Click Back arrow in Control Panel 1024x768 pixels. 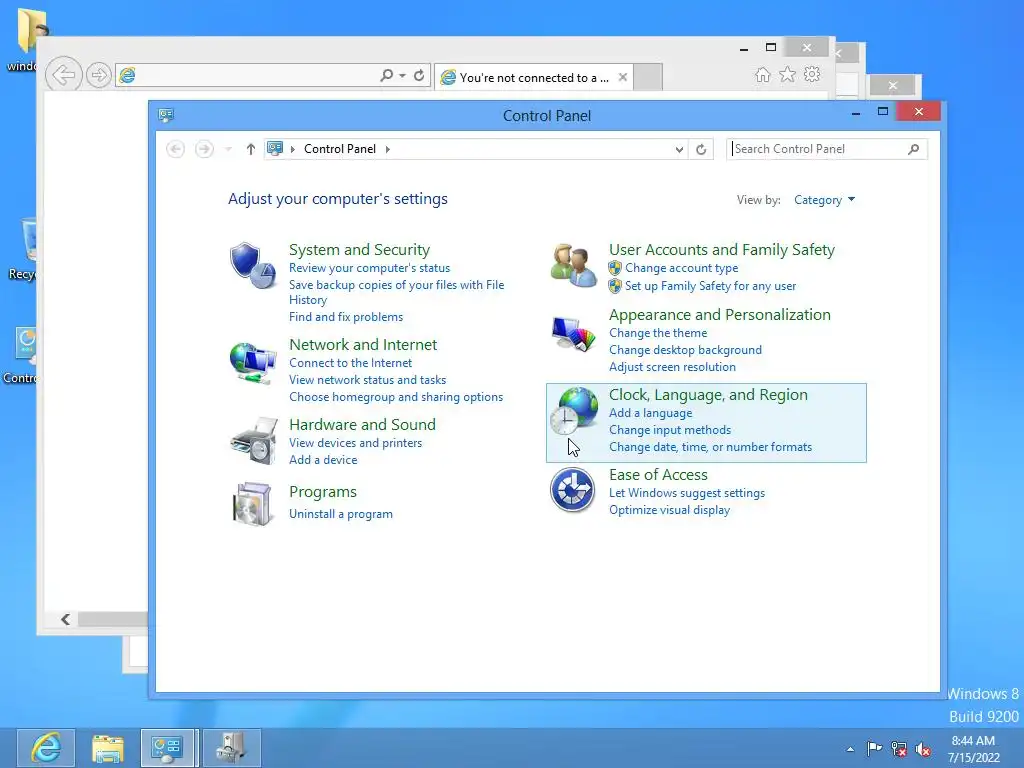[x=175, y=149]
